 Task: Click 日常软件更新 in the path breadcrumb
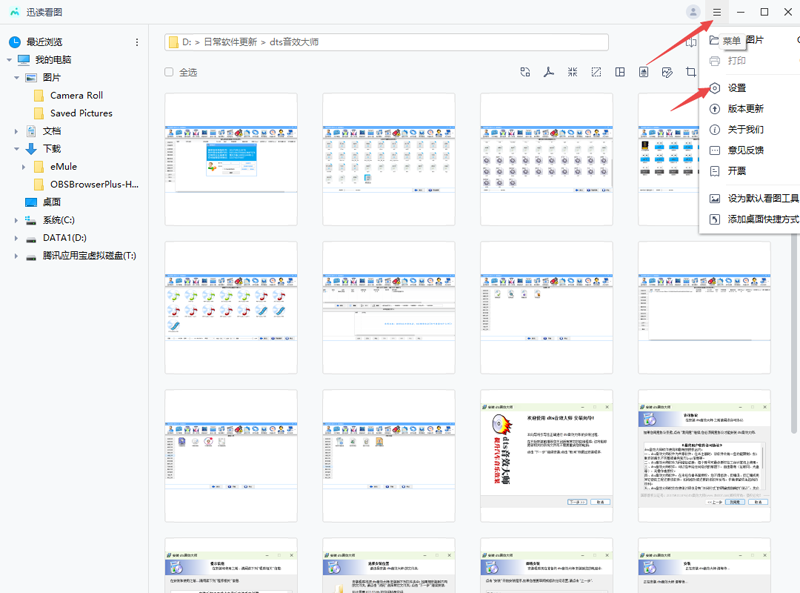(230, 42)
